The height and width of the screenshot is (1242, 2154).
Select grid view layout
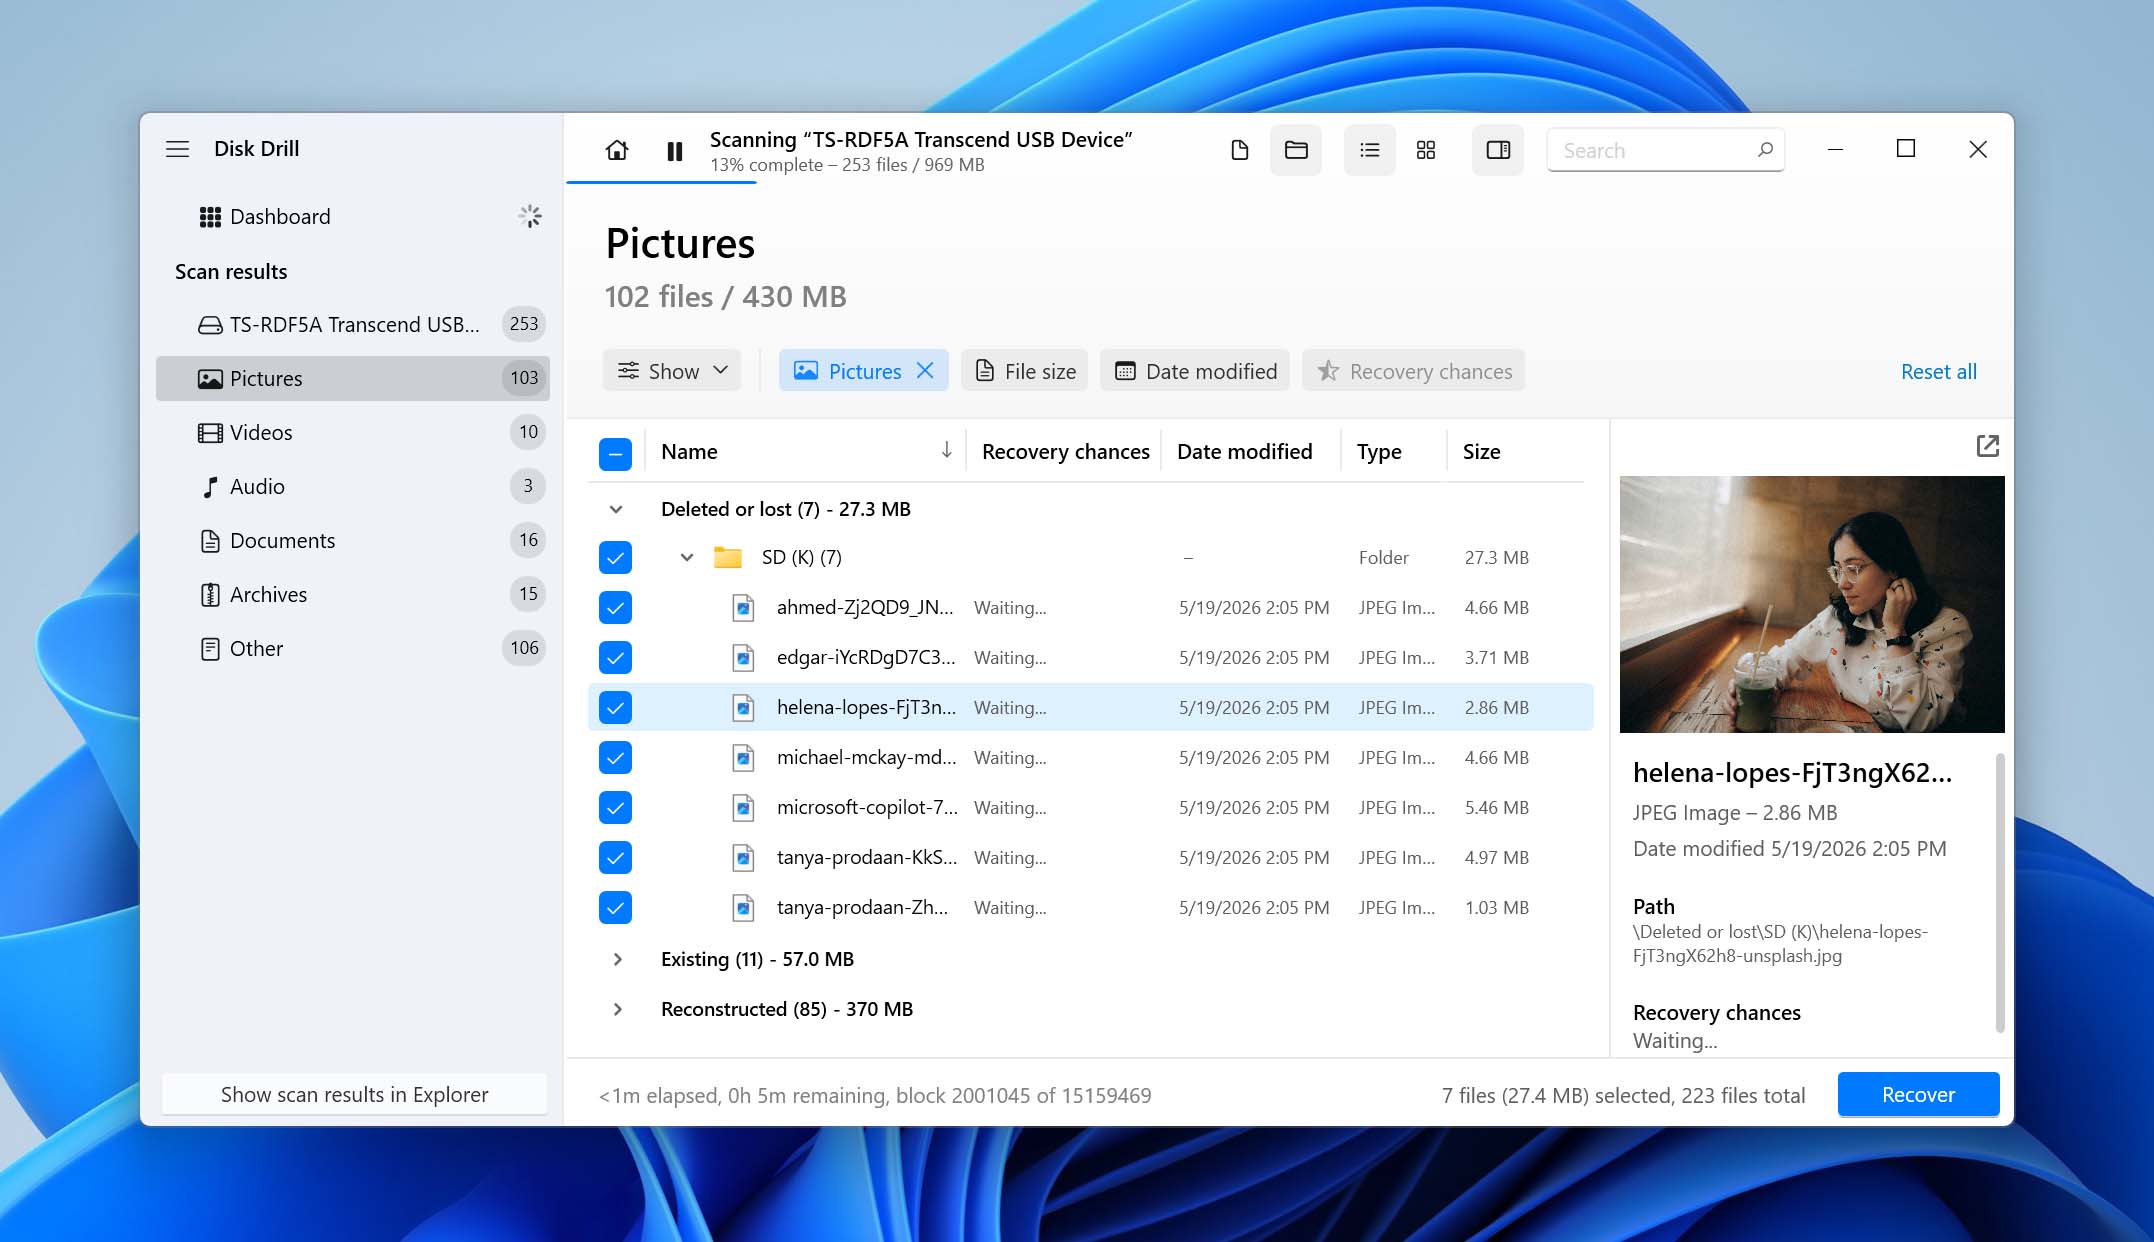pos(1426,150)
